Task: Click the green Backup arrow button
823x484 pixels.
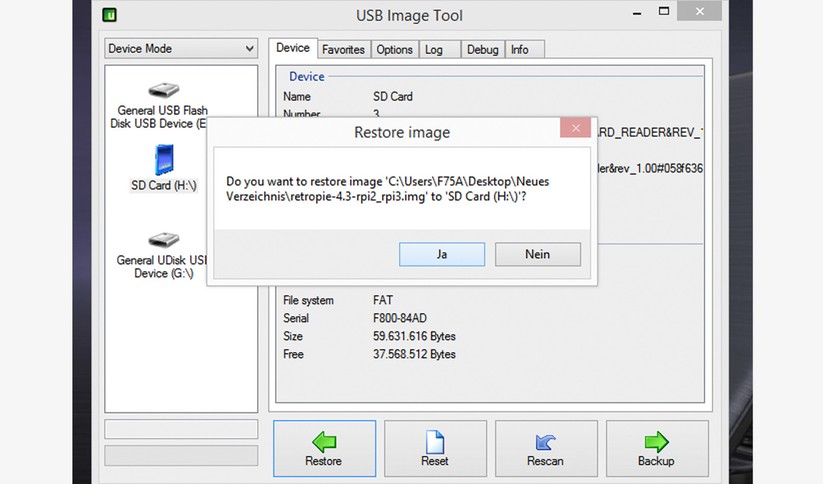Action: point(656,449)
